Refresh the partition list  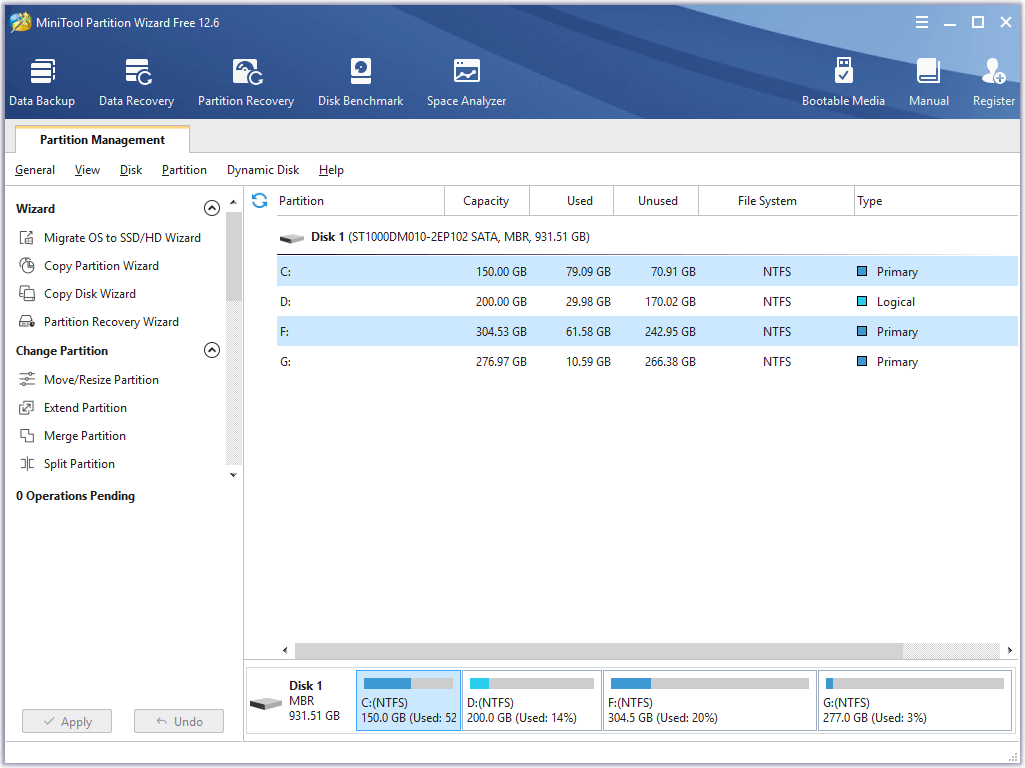click(x=259, y=200)
